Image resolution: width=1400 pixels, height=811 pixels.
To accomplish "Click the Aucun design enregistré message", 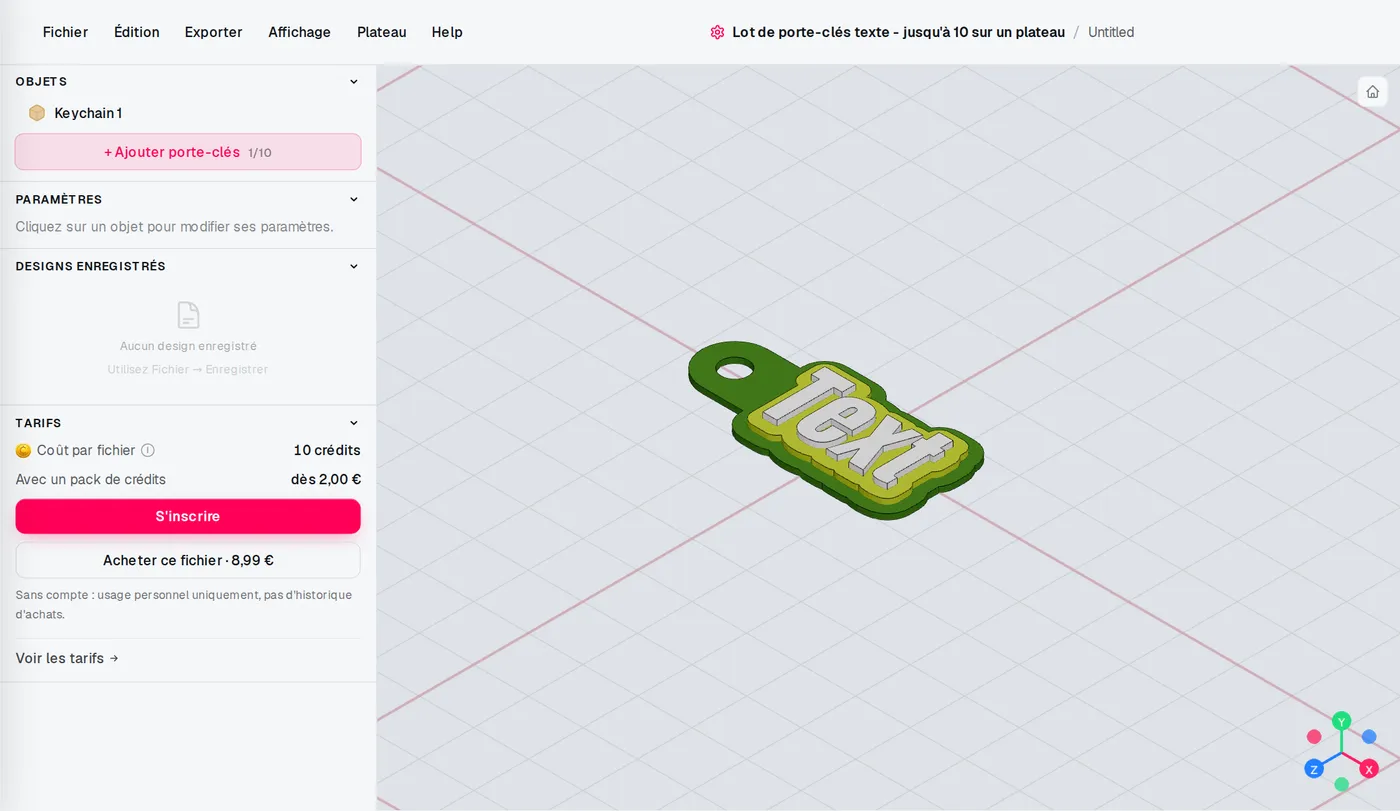I will tap(188, 346).
